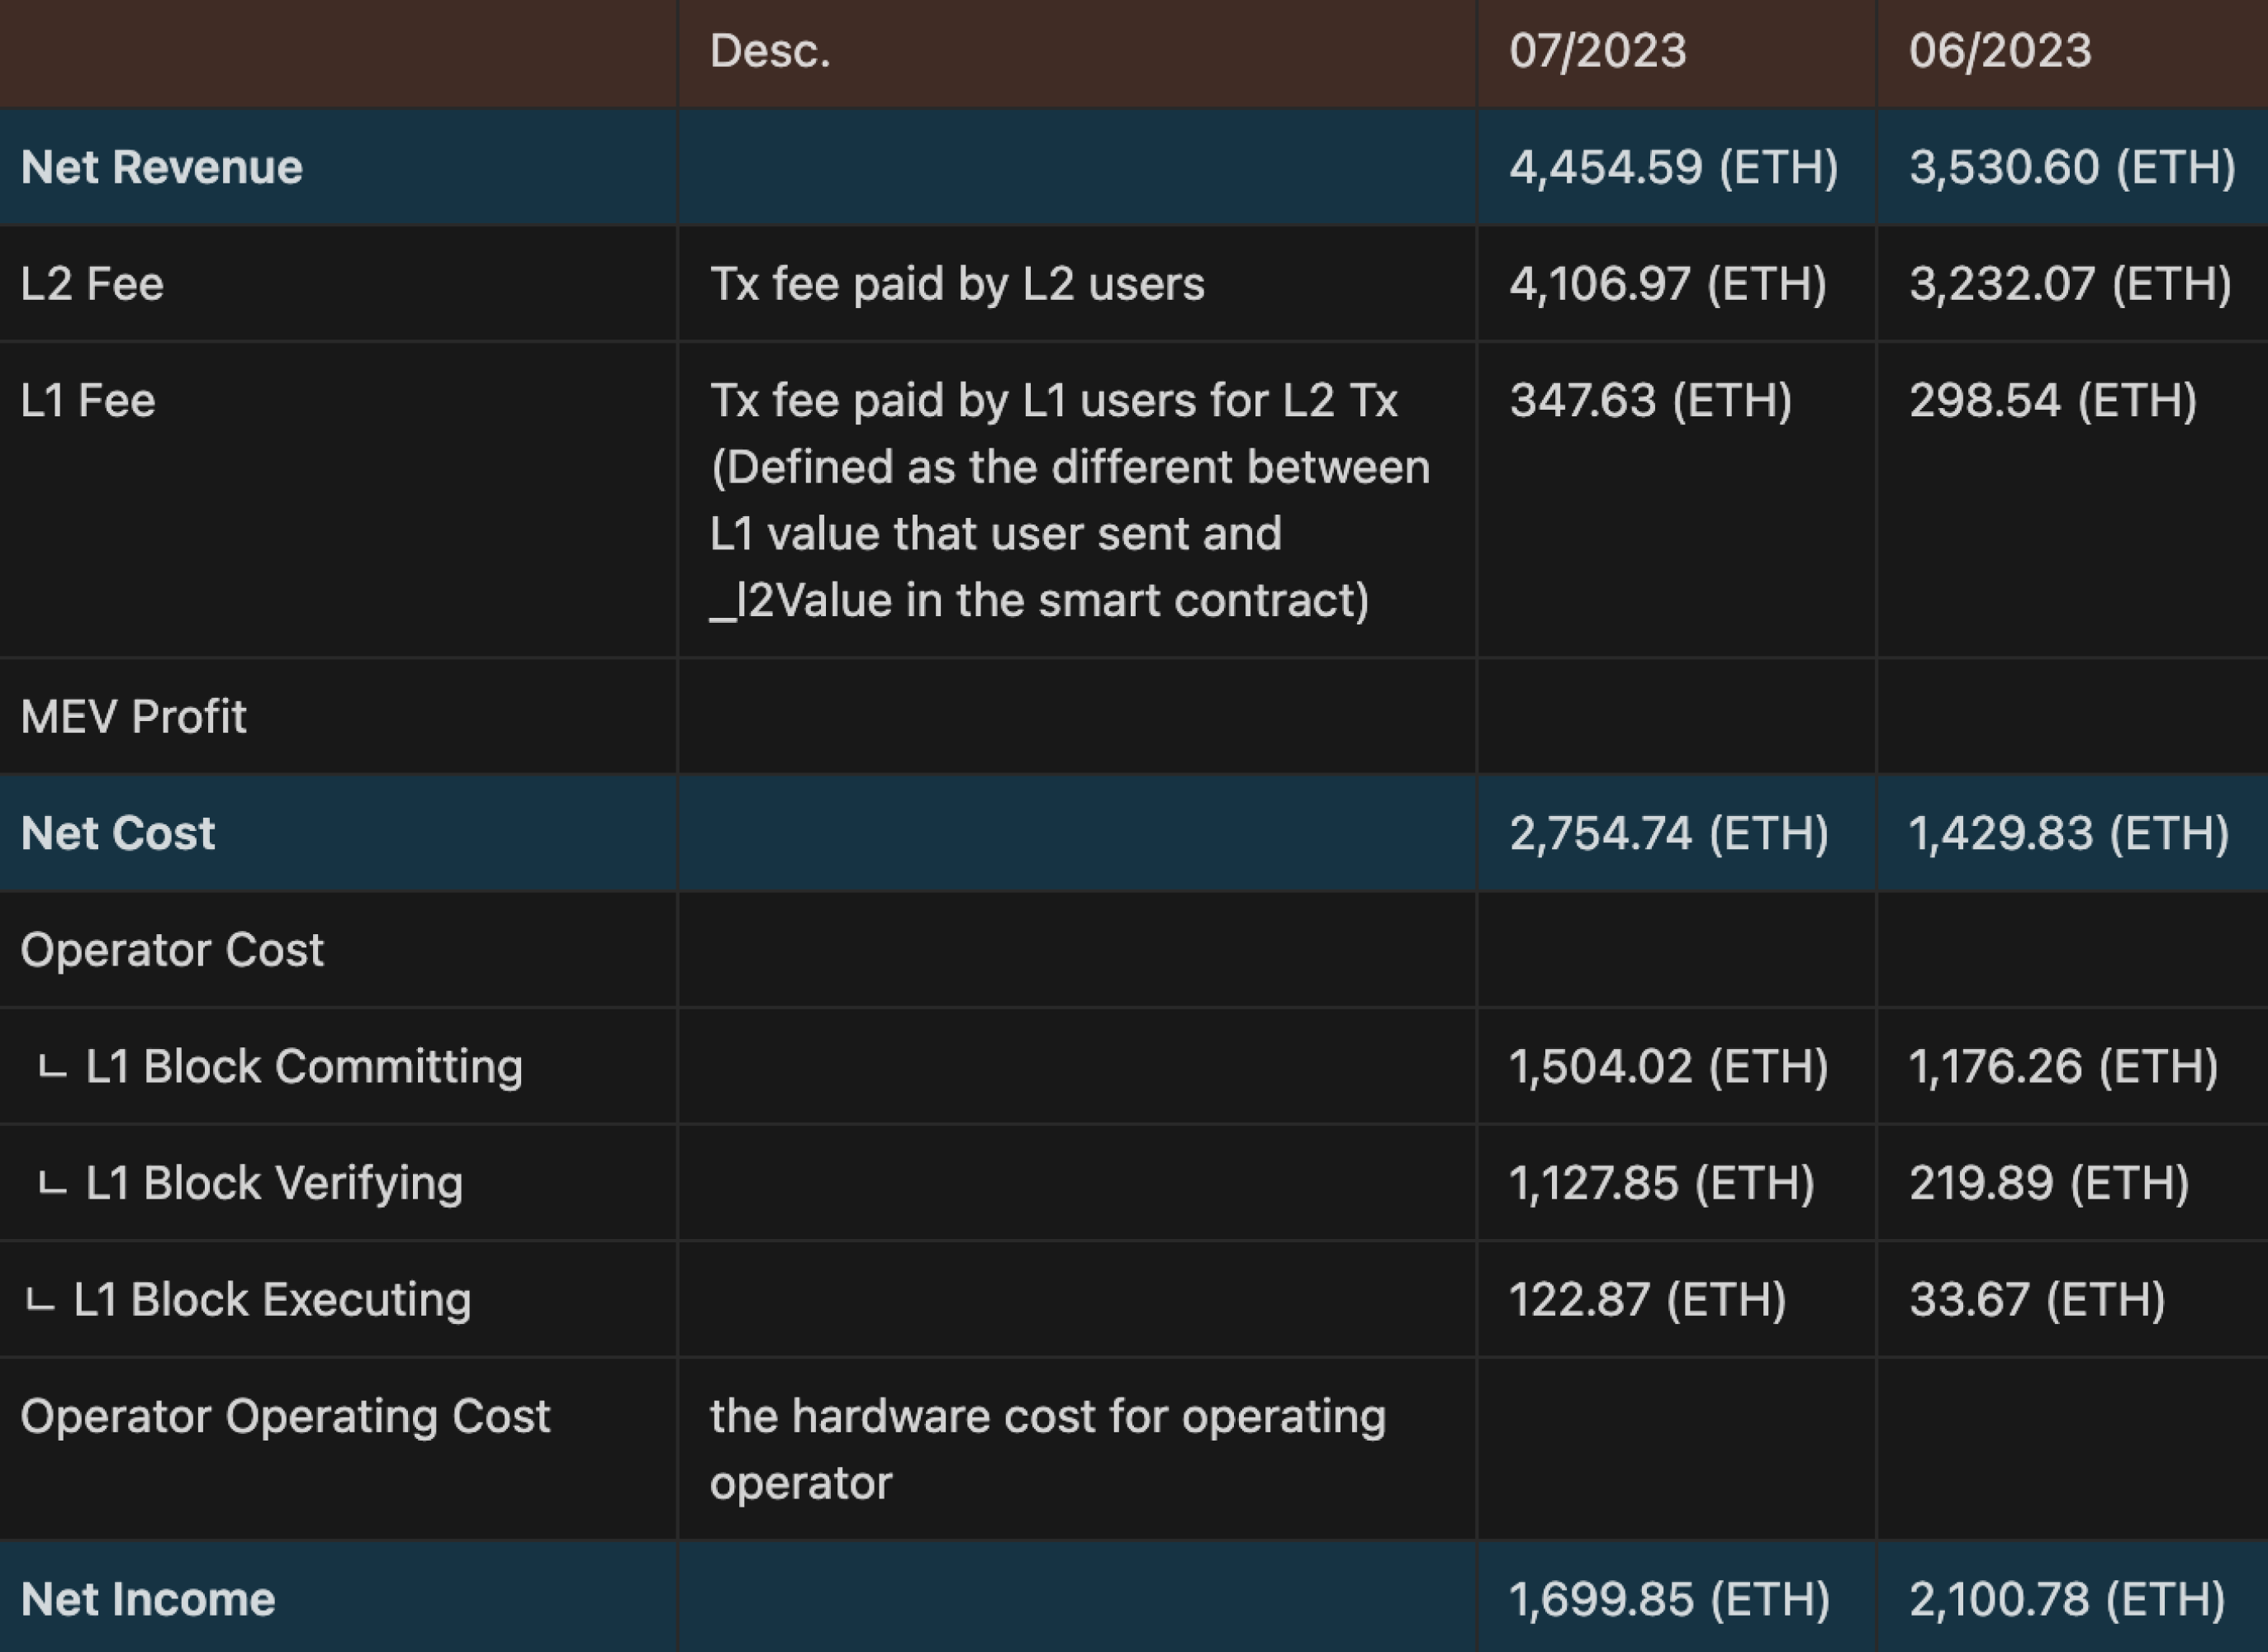Click 'Tx fee paid by L2 users' description
Screen dimensions: 2268x1652
[957, 284]
